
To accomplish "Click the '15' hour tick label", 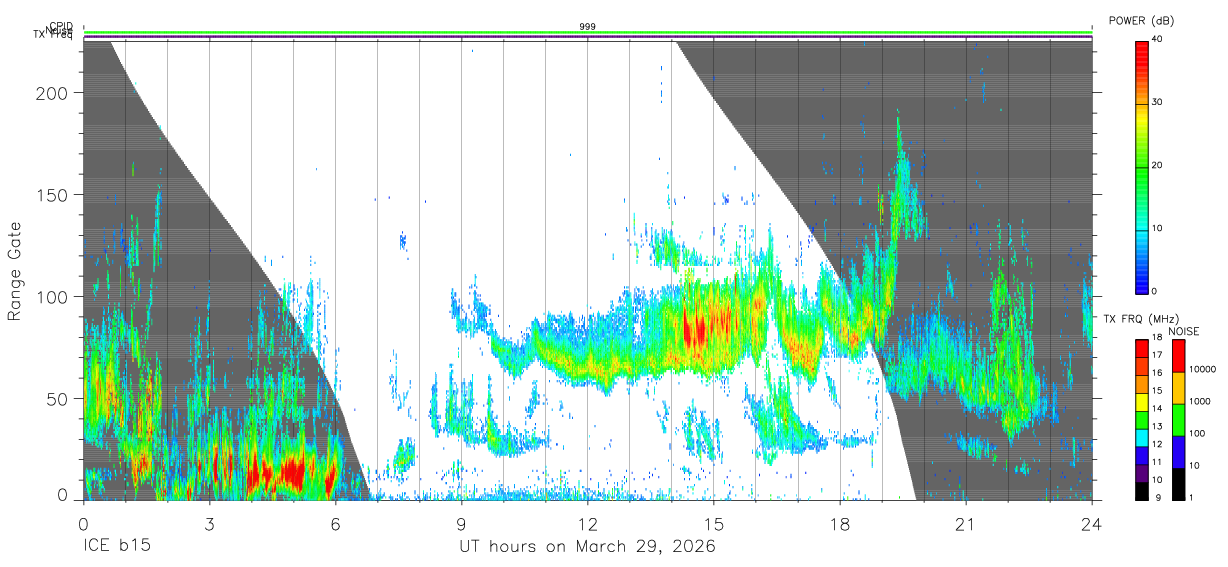I will coord(713,523).
